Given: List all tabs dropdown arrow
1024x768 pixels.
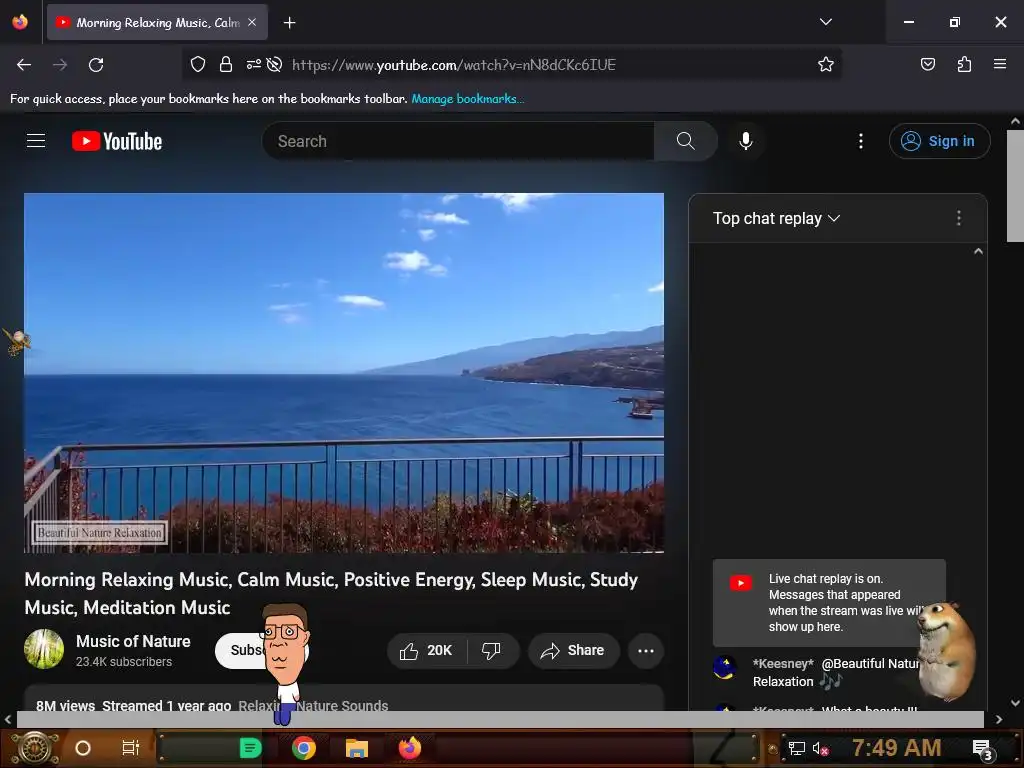Looking at the screenshot, I should point(825,22).
